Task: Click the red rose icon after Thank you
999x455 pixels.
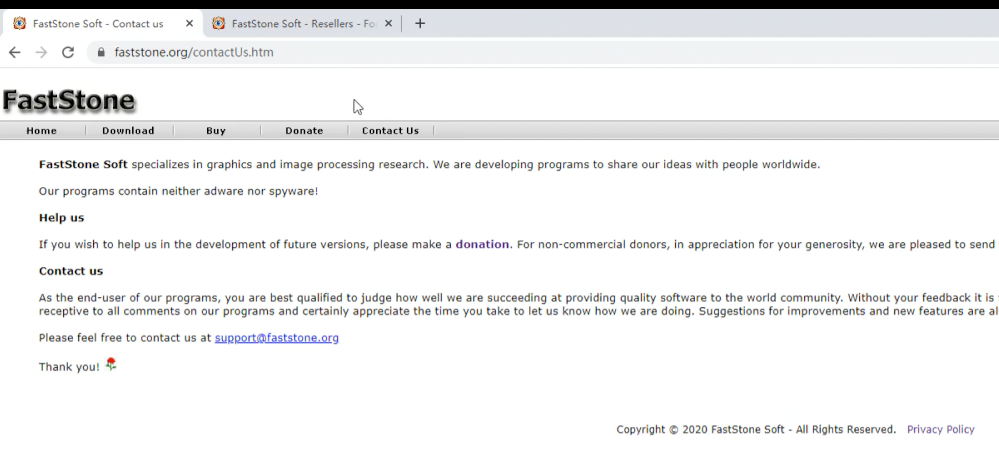Action: (x=111, y=365)
